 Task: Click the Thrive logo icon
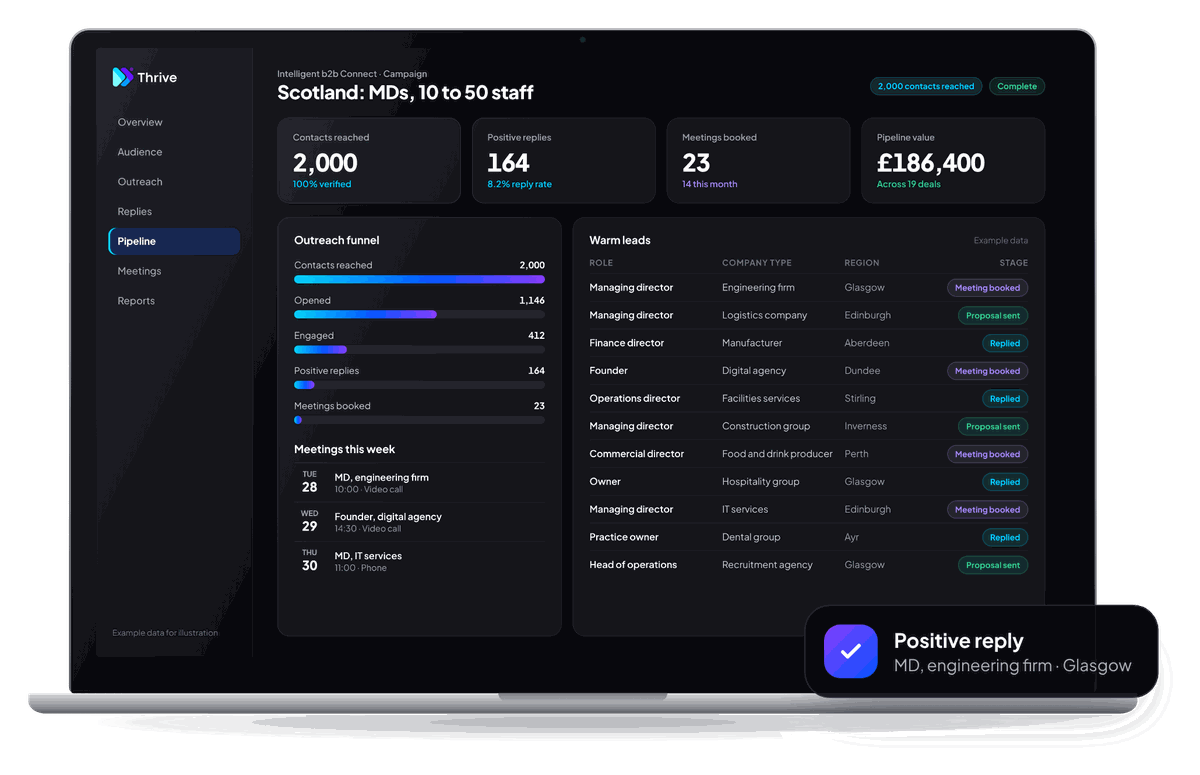coord(122,77)
